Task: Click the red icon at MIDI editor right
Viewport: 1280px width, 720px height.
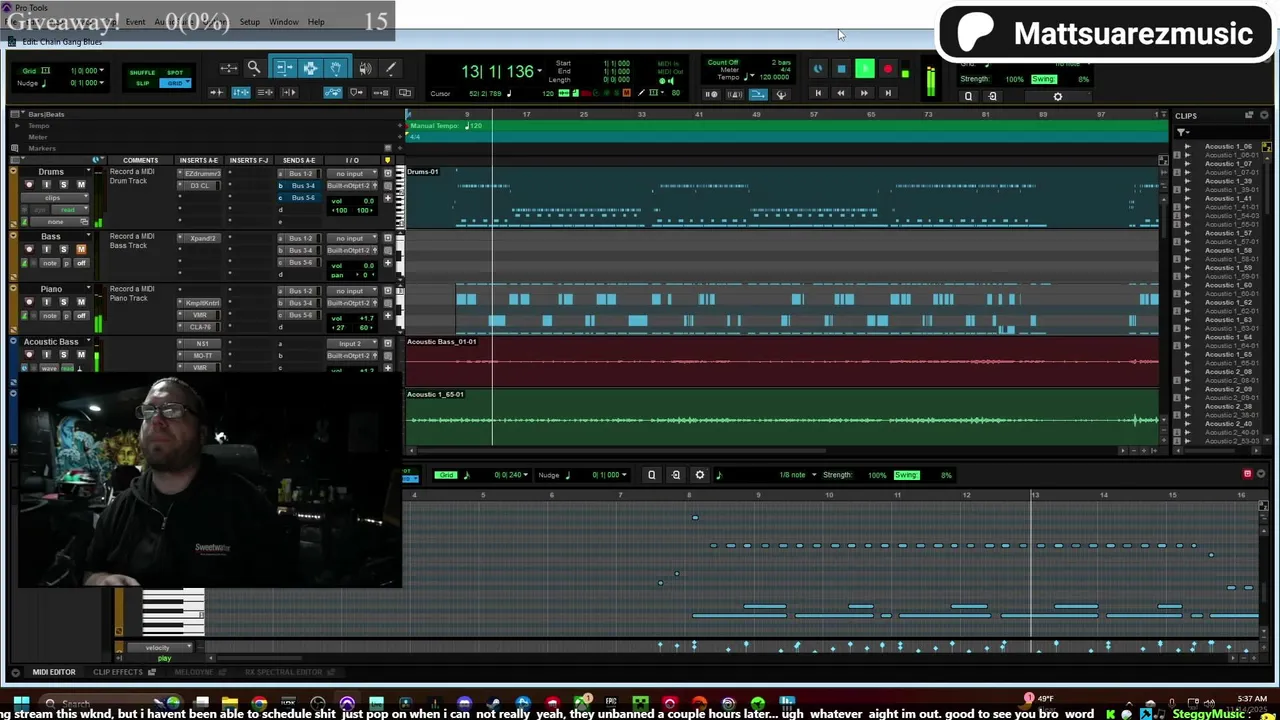Action: pos(1247,474)
